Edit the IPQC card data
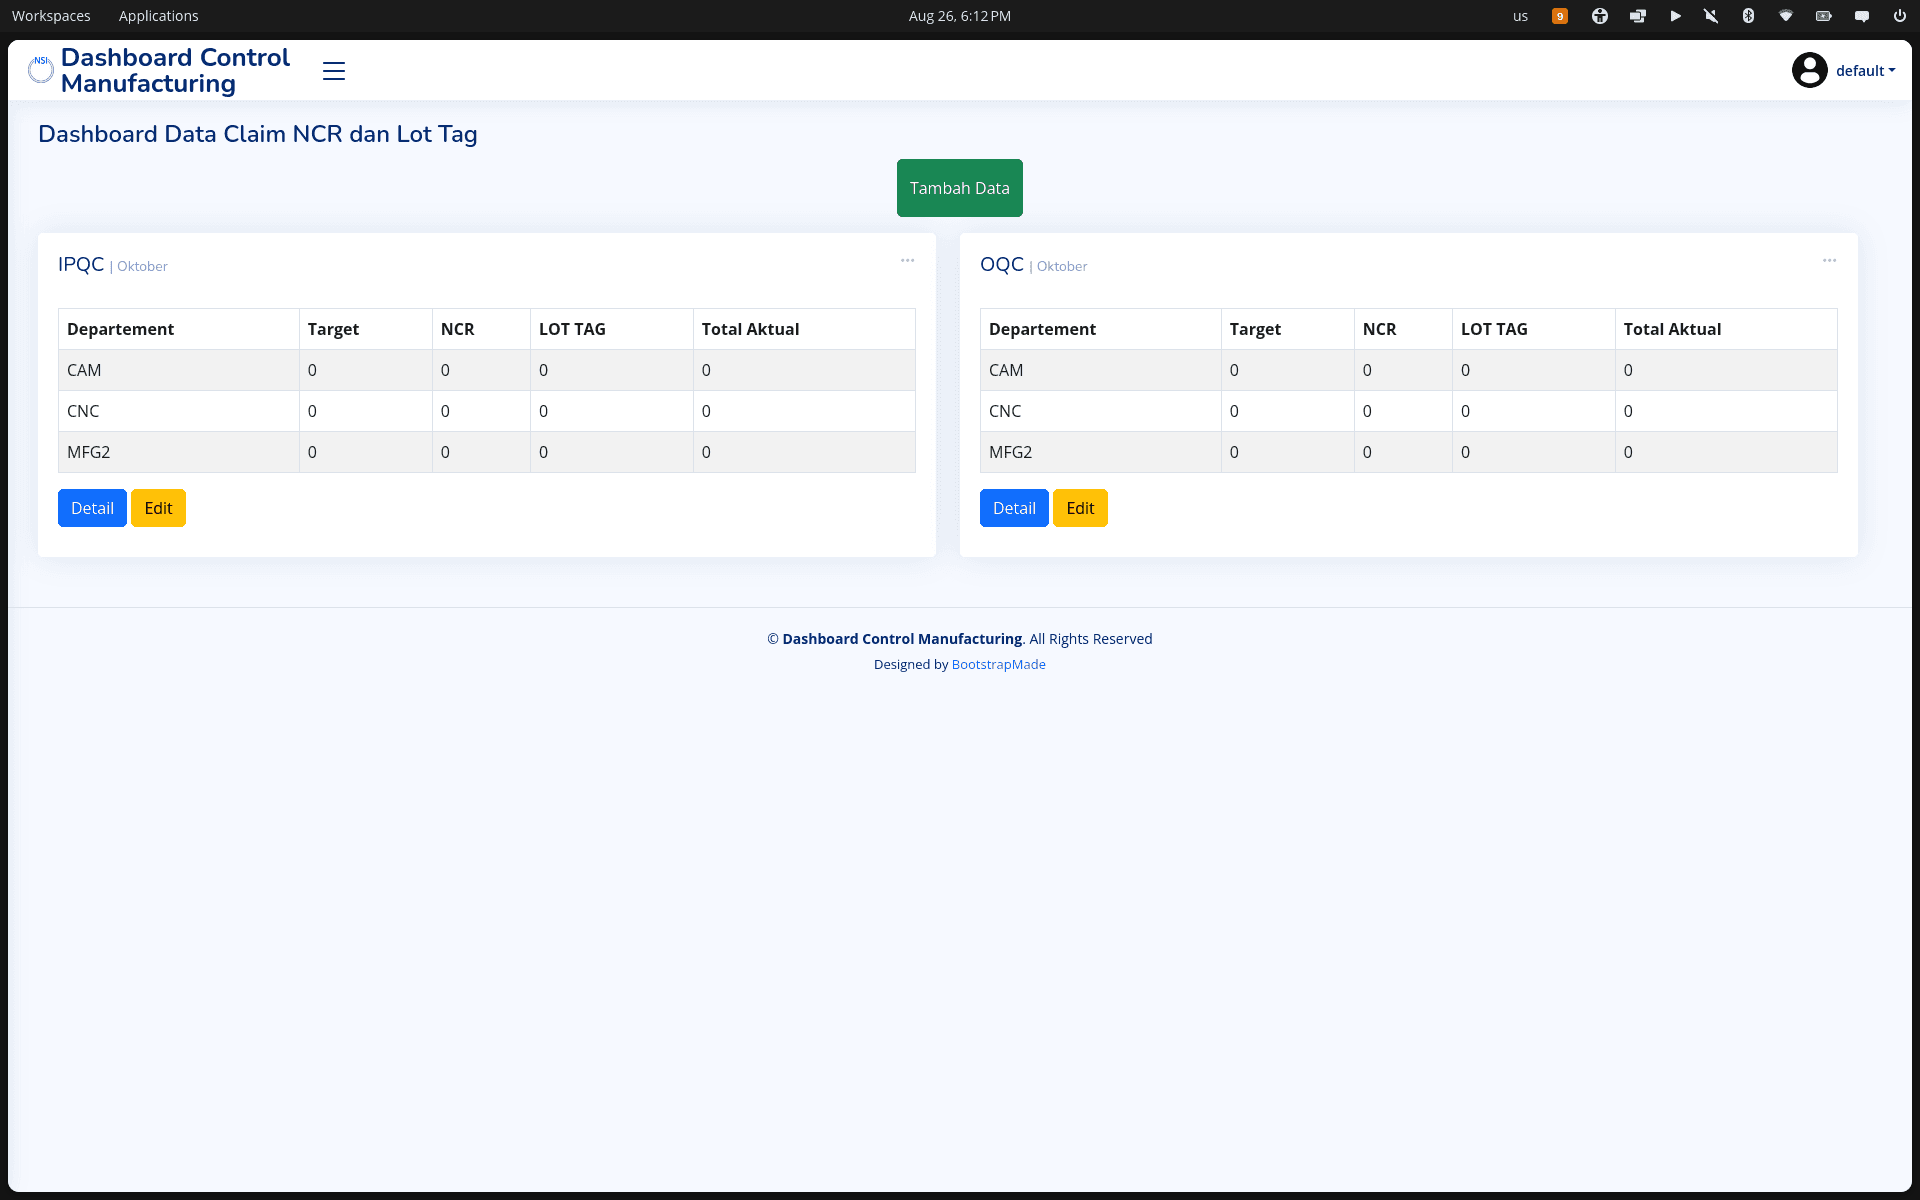Viewport: 1920px width, 1200px height. coord(158,508)
